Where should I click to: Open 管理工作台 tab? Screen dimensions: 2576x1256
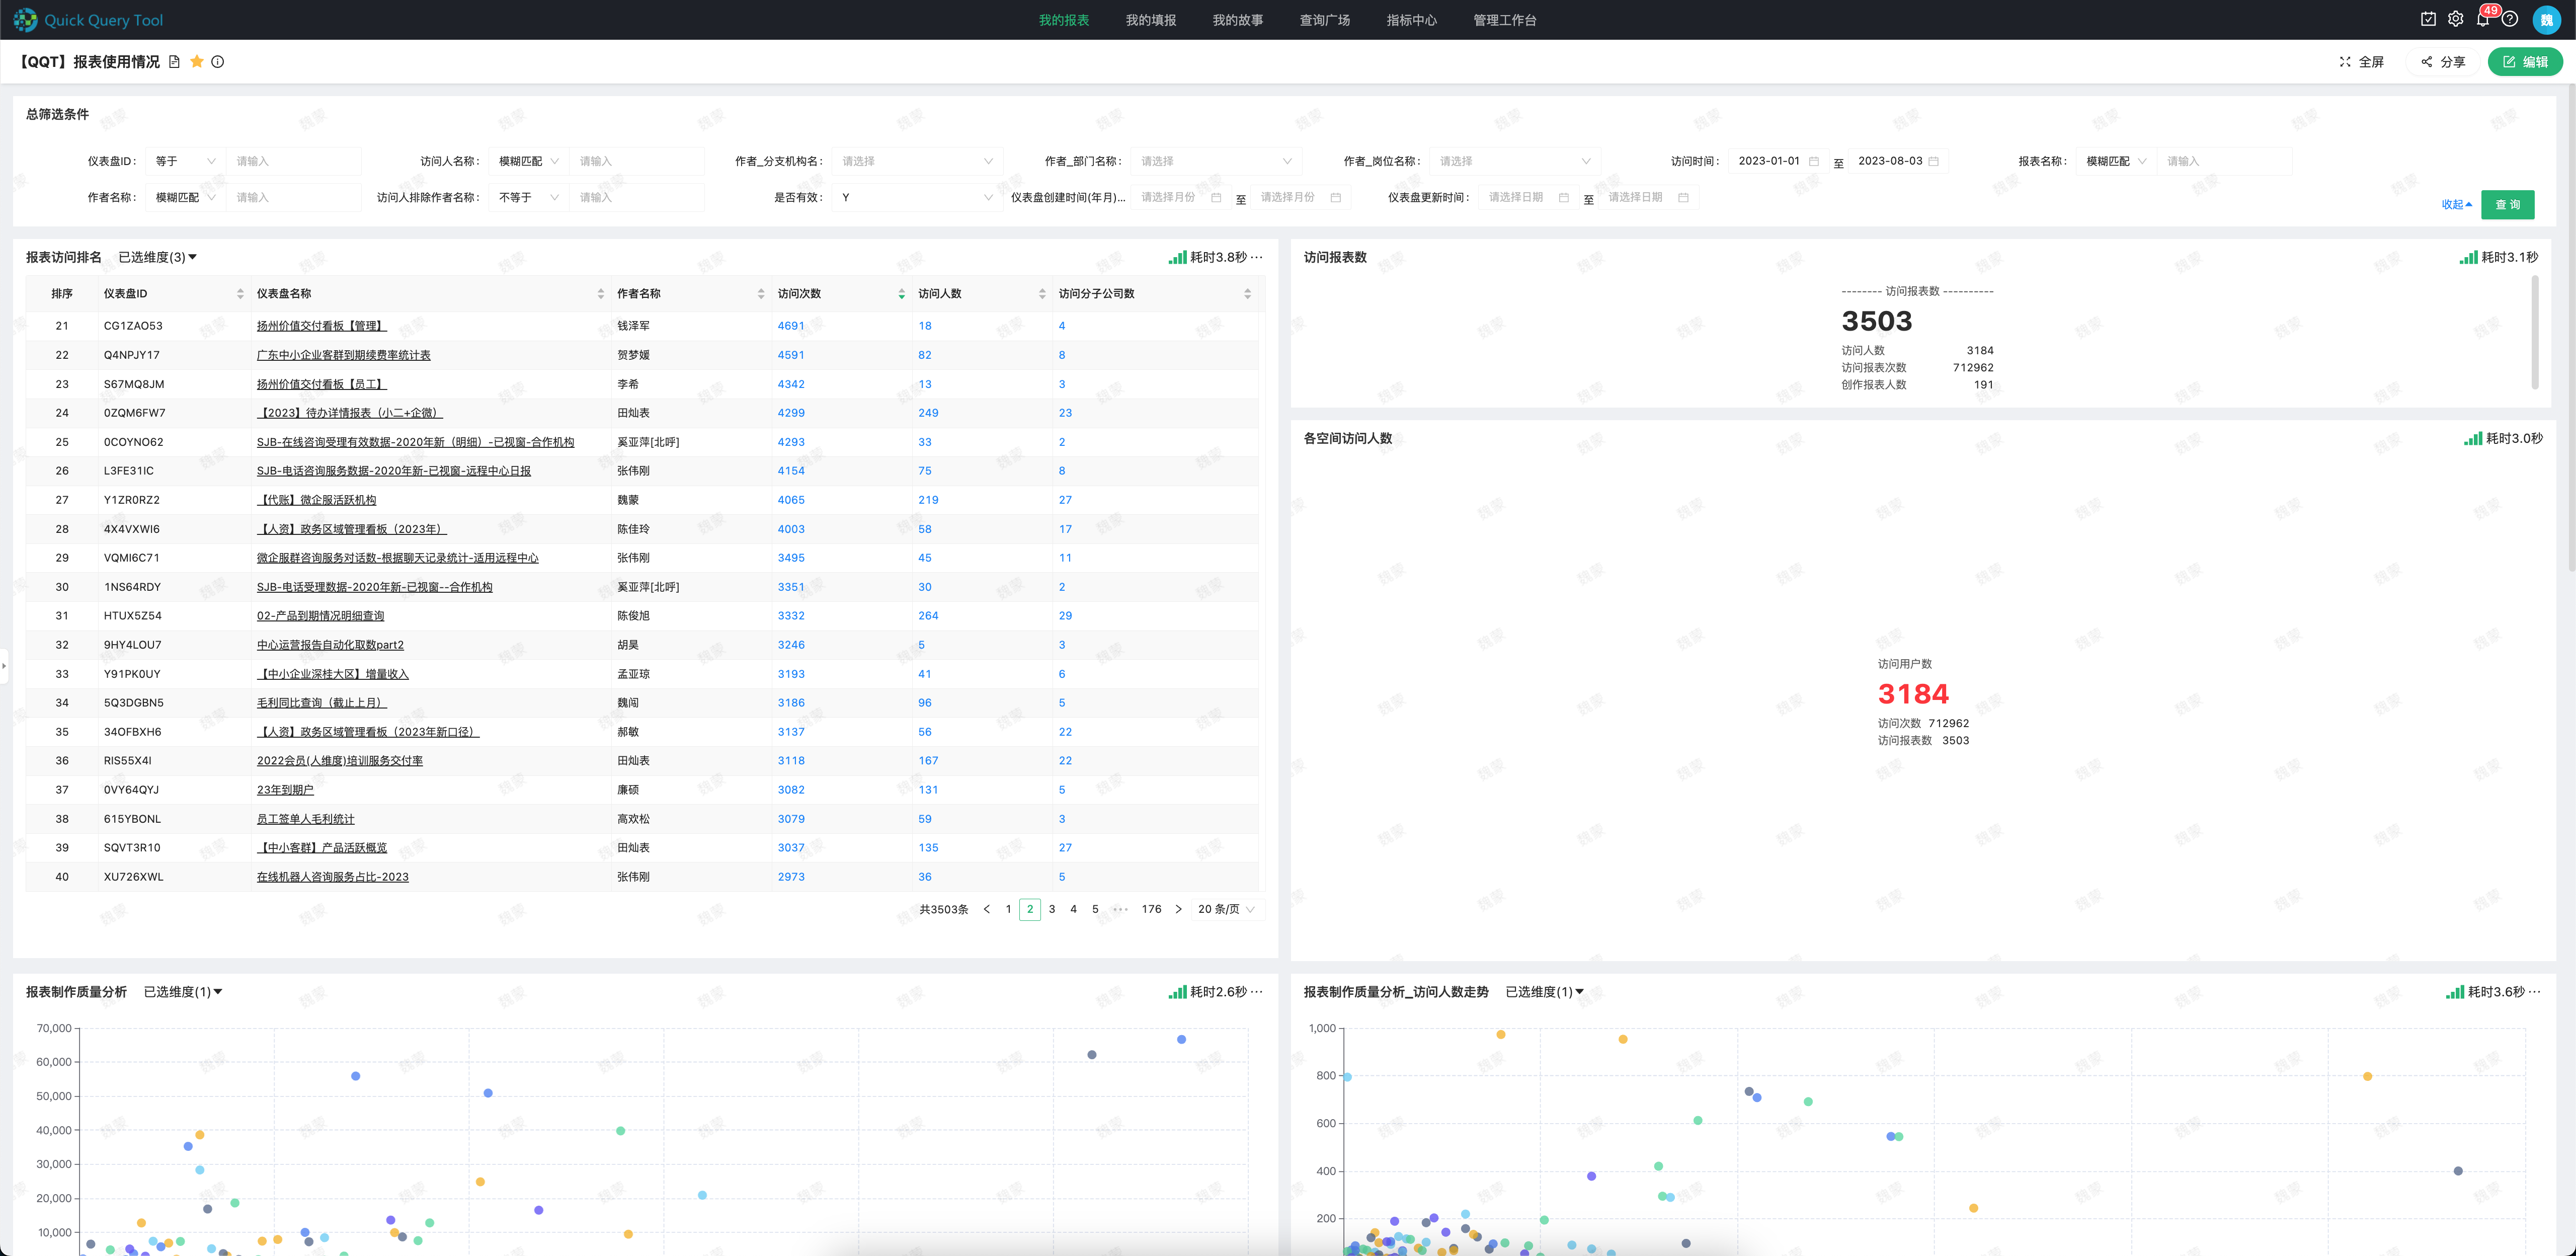[x=1504, y=20]
